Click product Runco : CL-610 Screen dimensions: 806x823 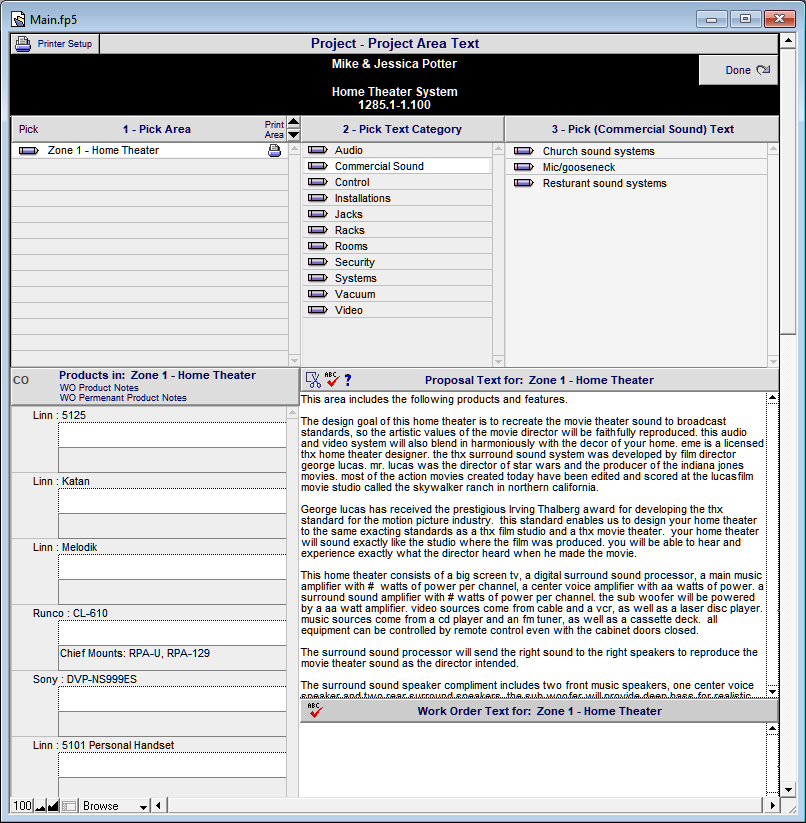pyautogui.click(x=70, y=613)
